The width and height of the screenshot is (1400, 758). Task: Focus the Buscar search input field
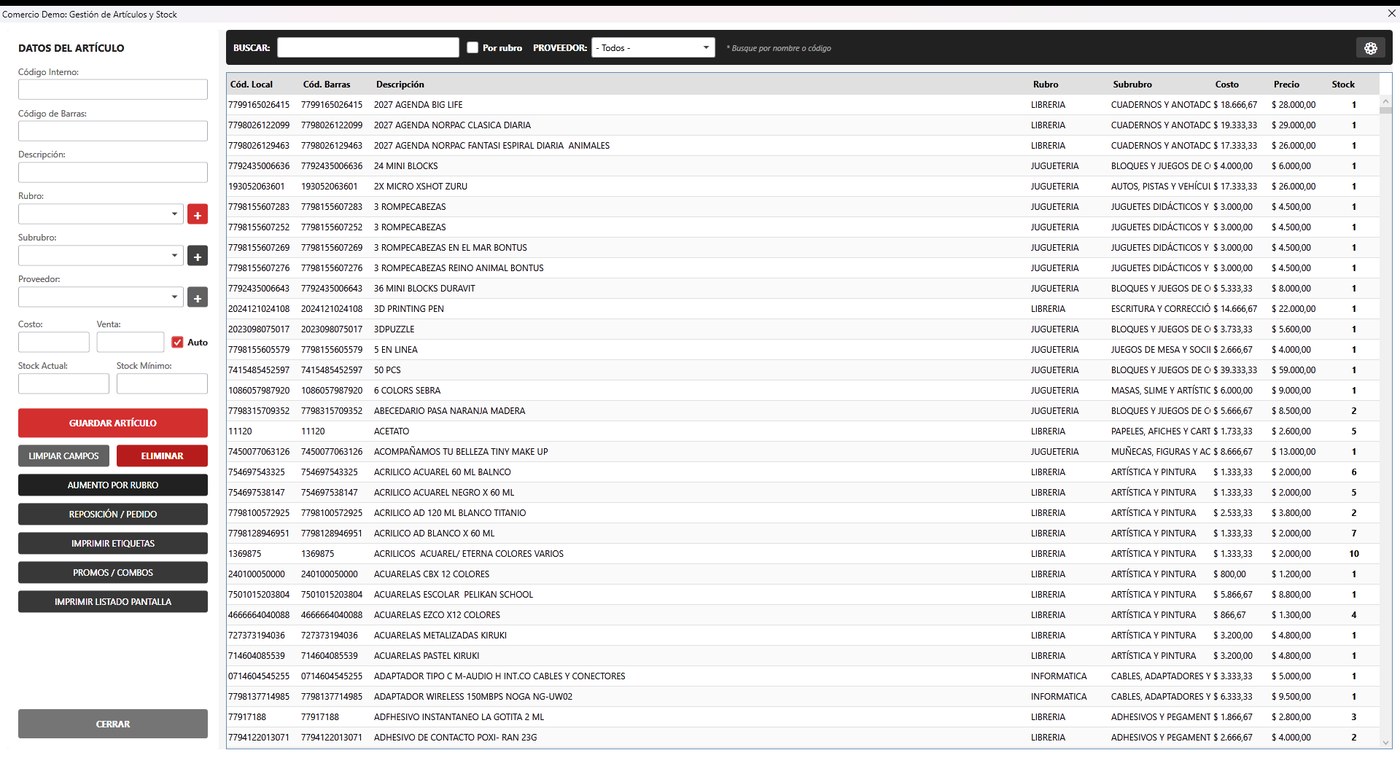[x=368, y=48]
